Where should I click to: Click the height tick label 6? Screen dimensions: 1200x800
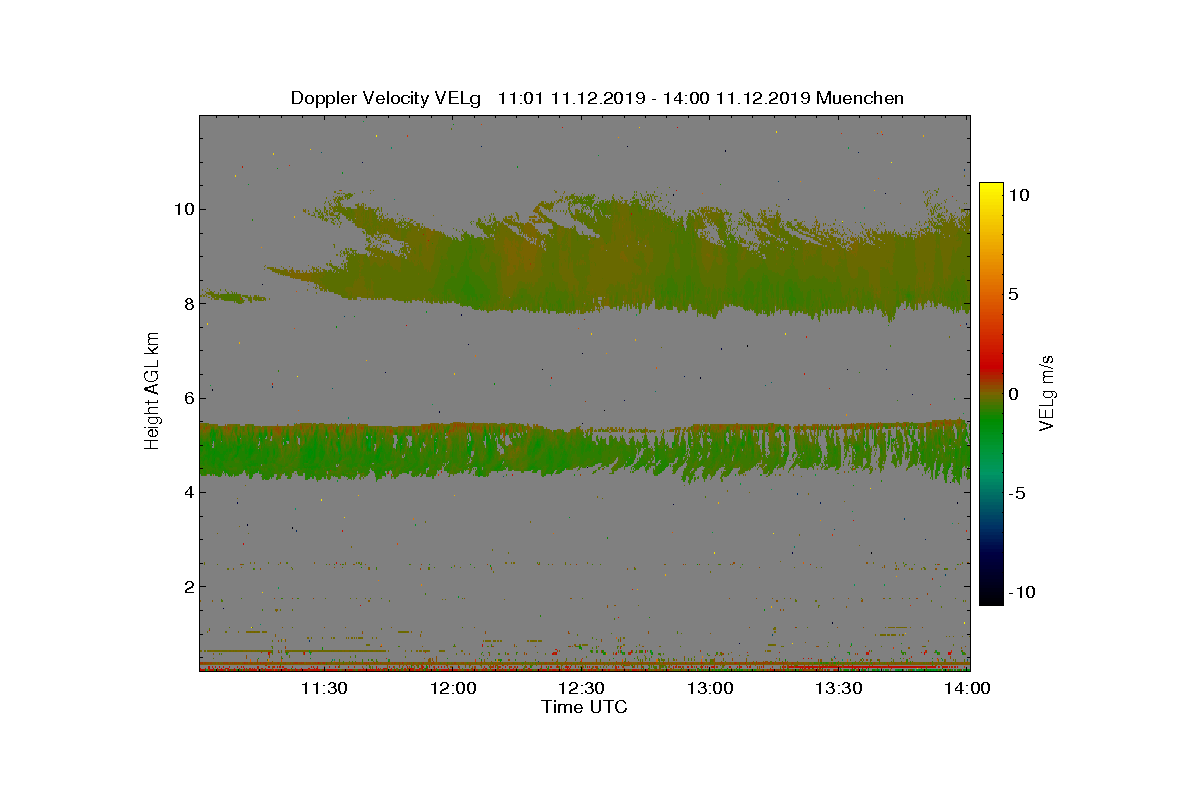pos(188,398)
